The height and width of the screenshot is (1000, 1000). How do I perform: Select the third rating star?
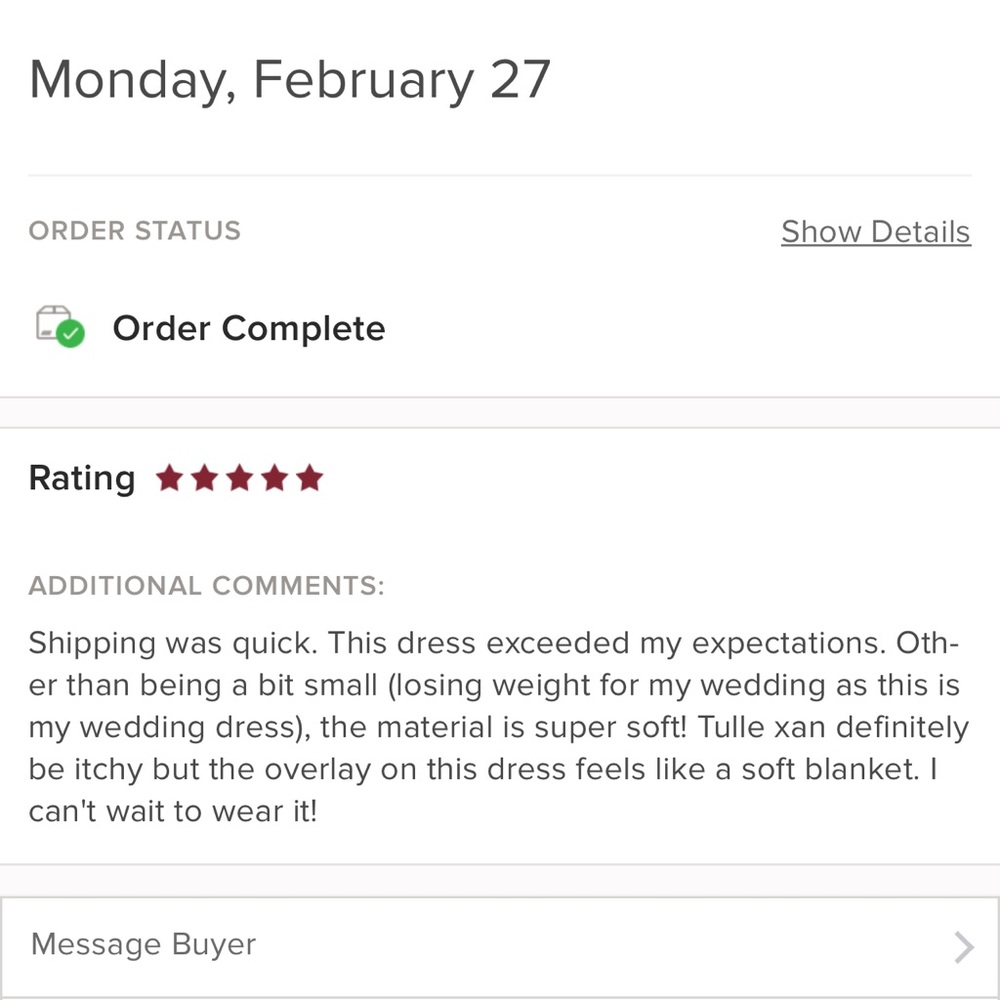240,479
